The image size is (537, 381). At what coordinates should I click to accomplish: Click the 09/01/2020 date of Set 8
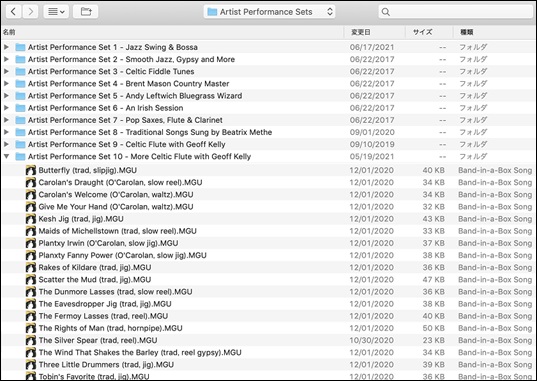(x=372, y=132)
